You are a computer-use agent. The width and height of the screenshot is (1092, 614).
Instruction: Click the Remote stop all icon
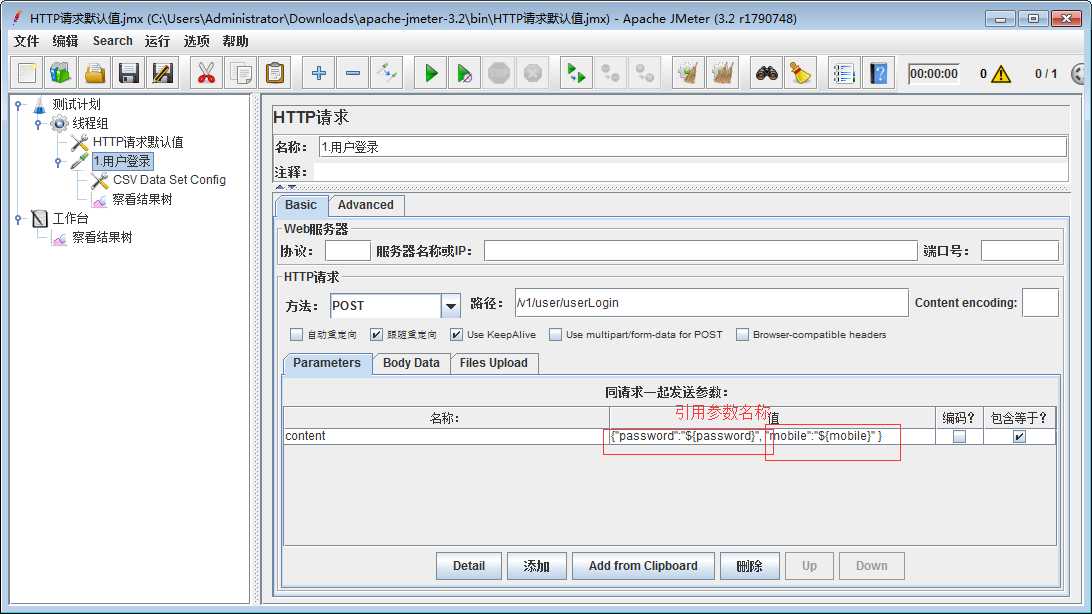(610, 73)
